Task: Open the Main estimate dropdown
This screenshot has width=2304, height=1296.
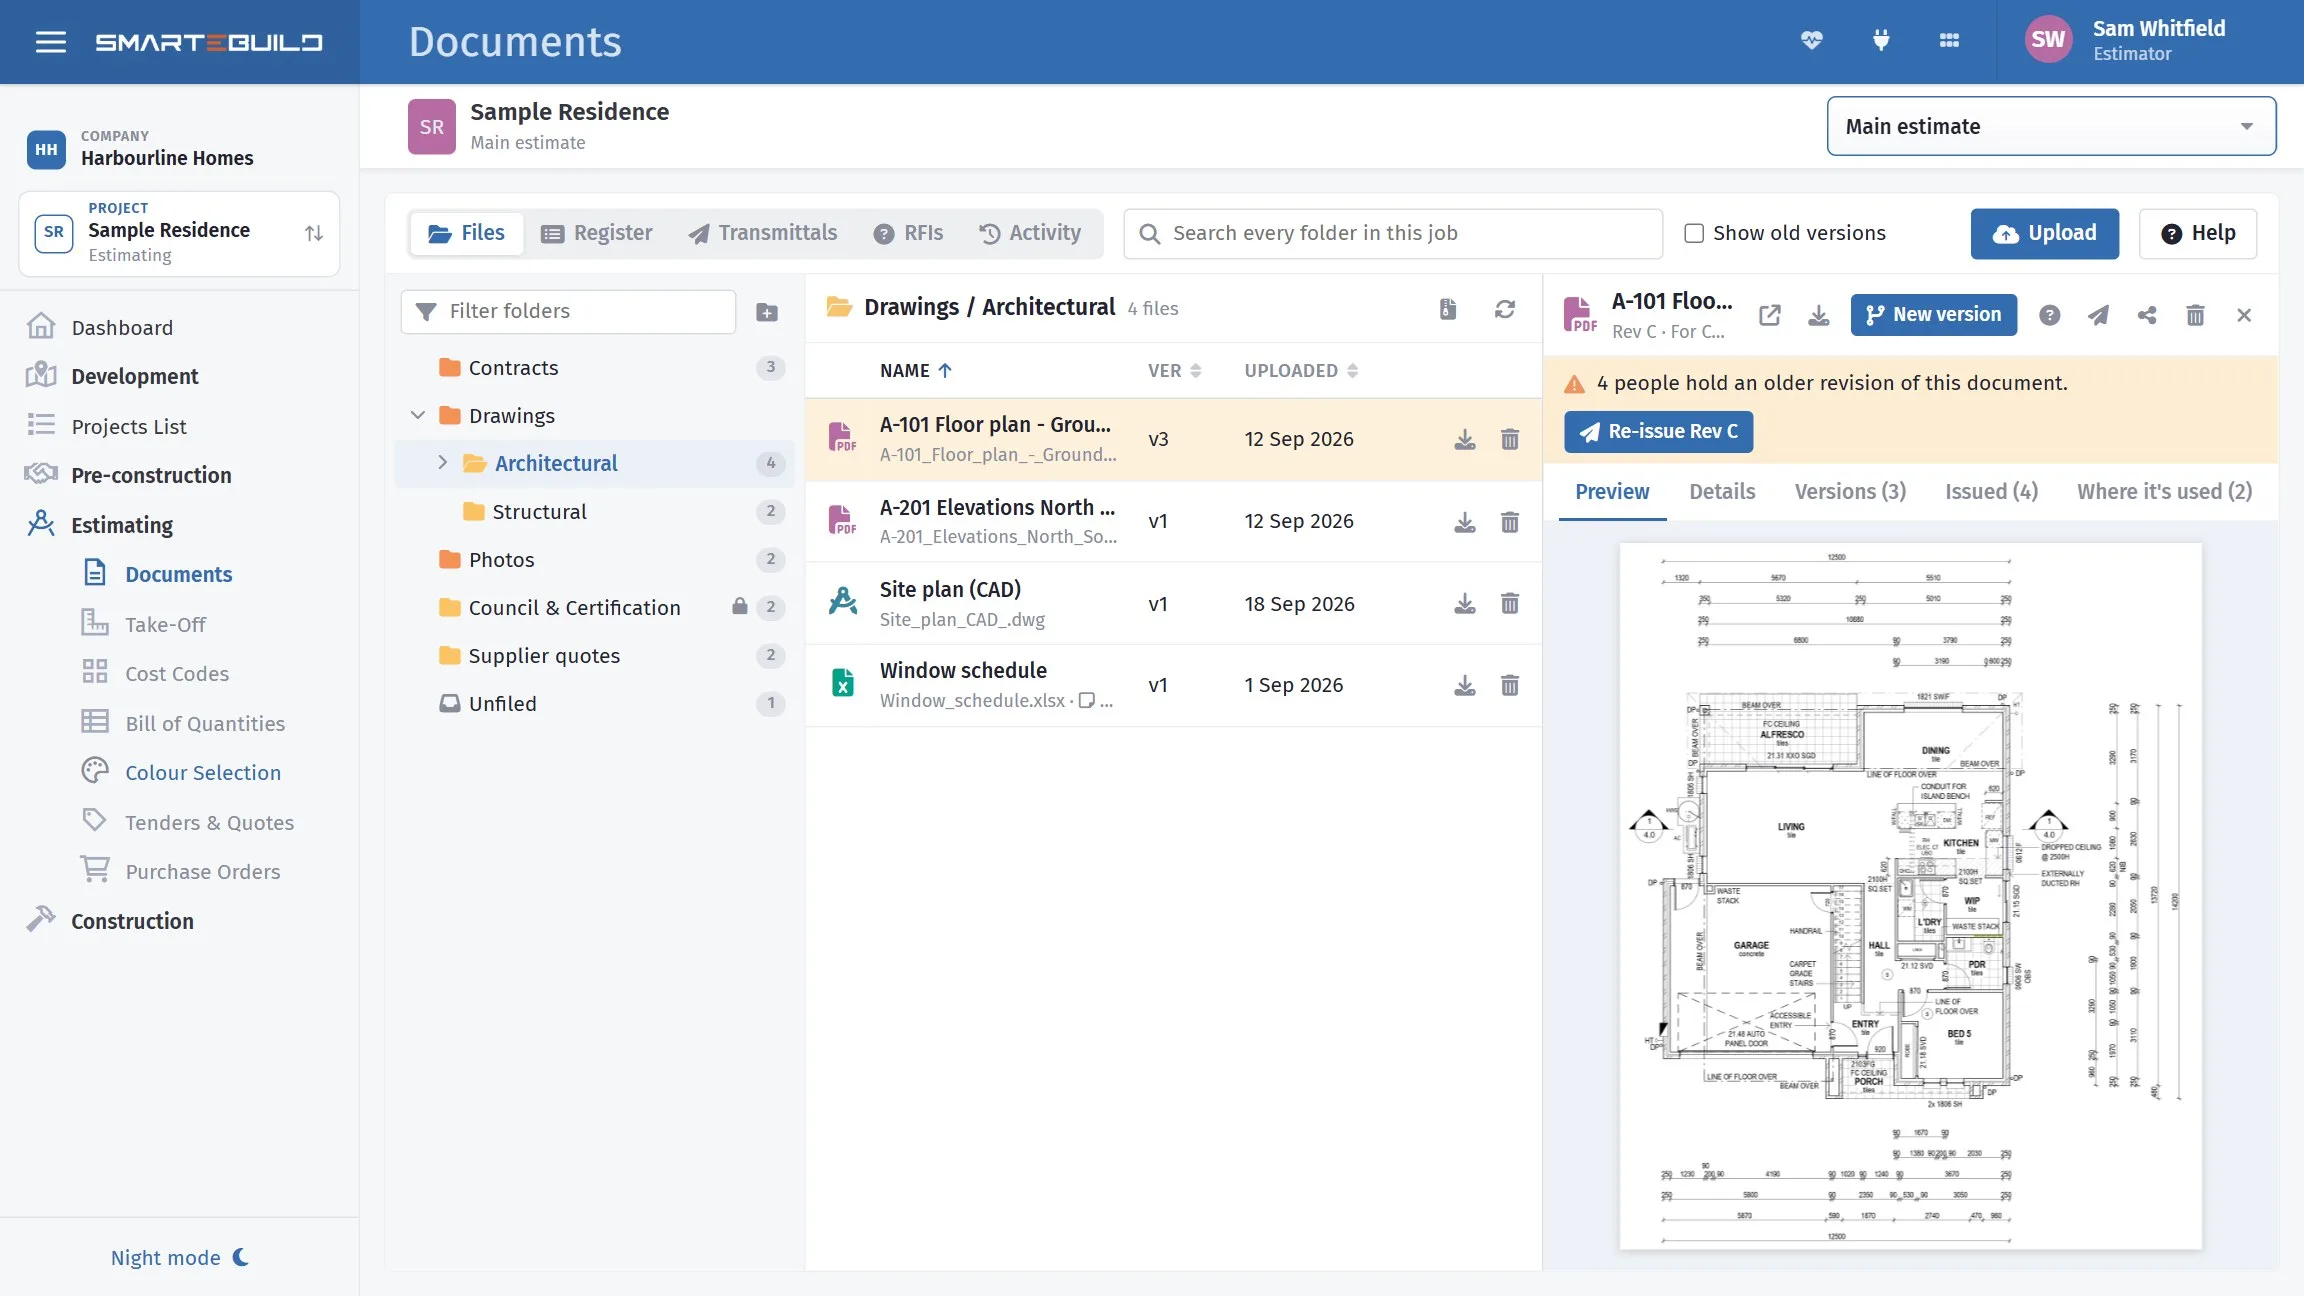Action: click(x=2051, y=126)
